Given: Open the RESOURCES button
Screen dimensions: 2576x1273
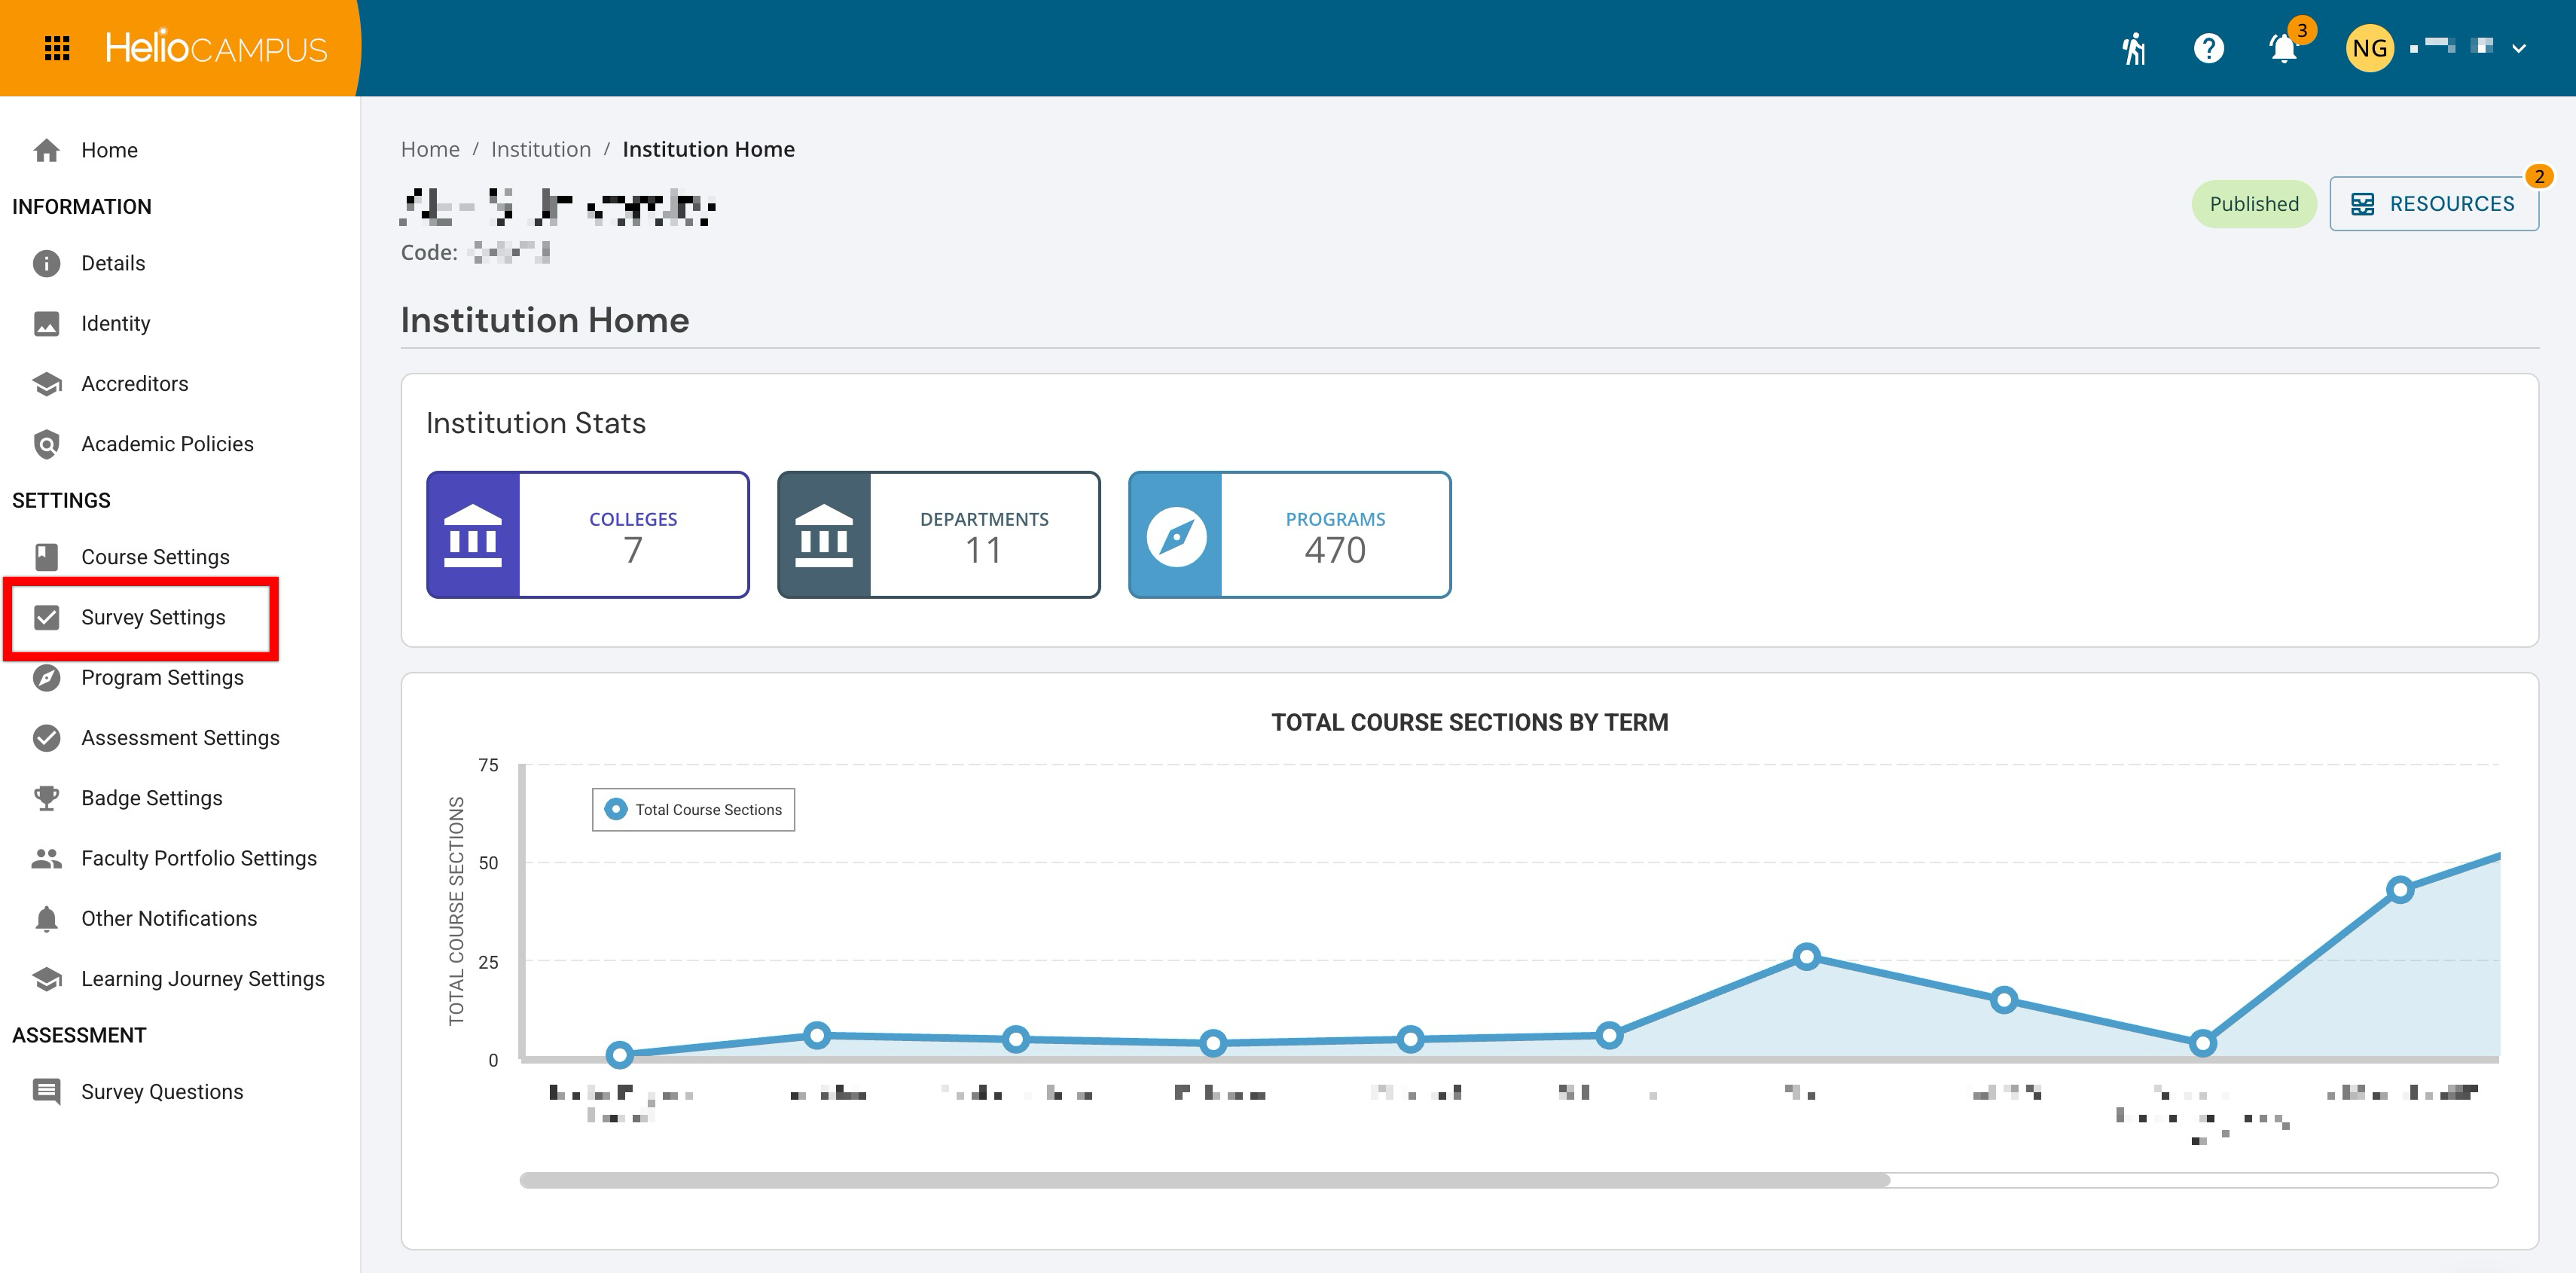Looking at the screenshot, I should (x=2433, y=204).
